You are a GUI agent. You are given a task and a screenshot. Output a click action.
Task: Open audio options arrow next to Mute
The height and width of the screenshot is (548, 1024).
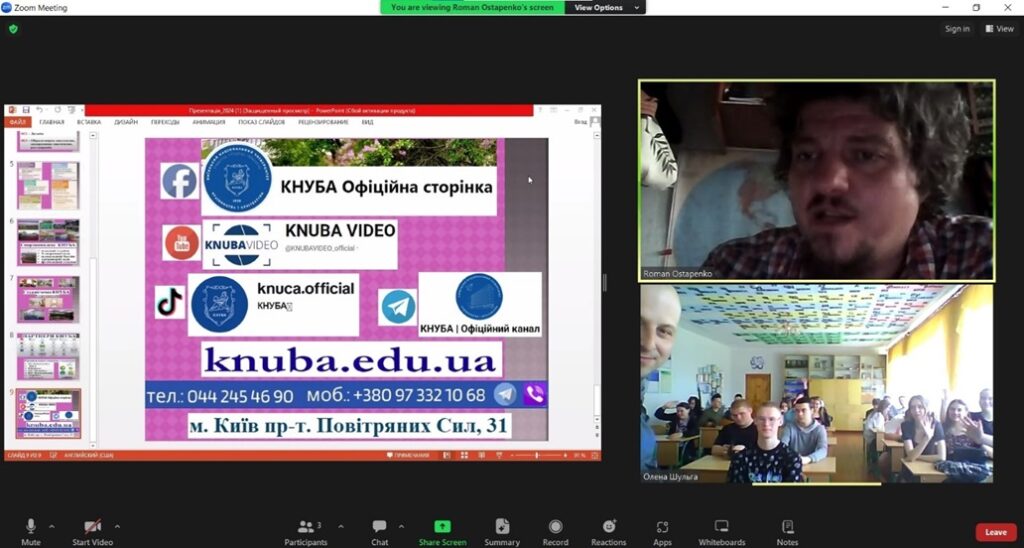pyautogui.click(x=52, y=526)
